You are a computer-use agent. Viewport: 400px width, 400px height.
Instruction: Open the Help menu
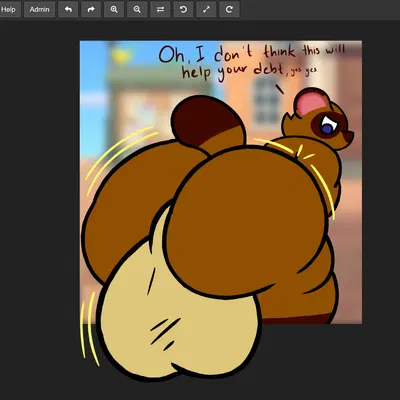[9, 9]
